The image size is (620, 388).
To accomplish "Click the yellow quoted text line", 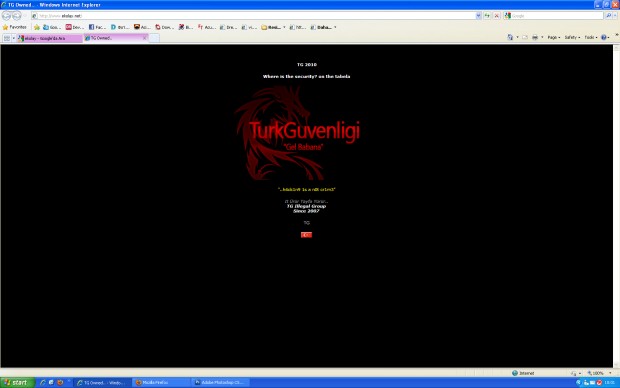I will (306, 189).
